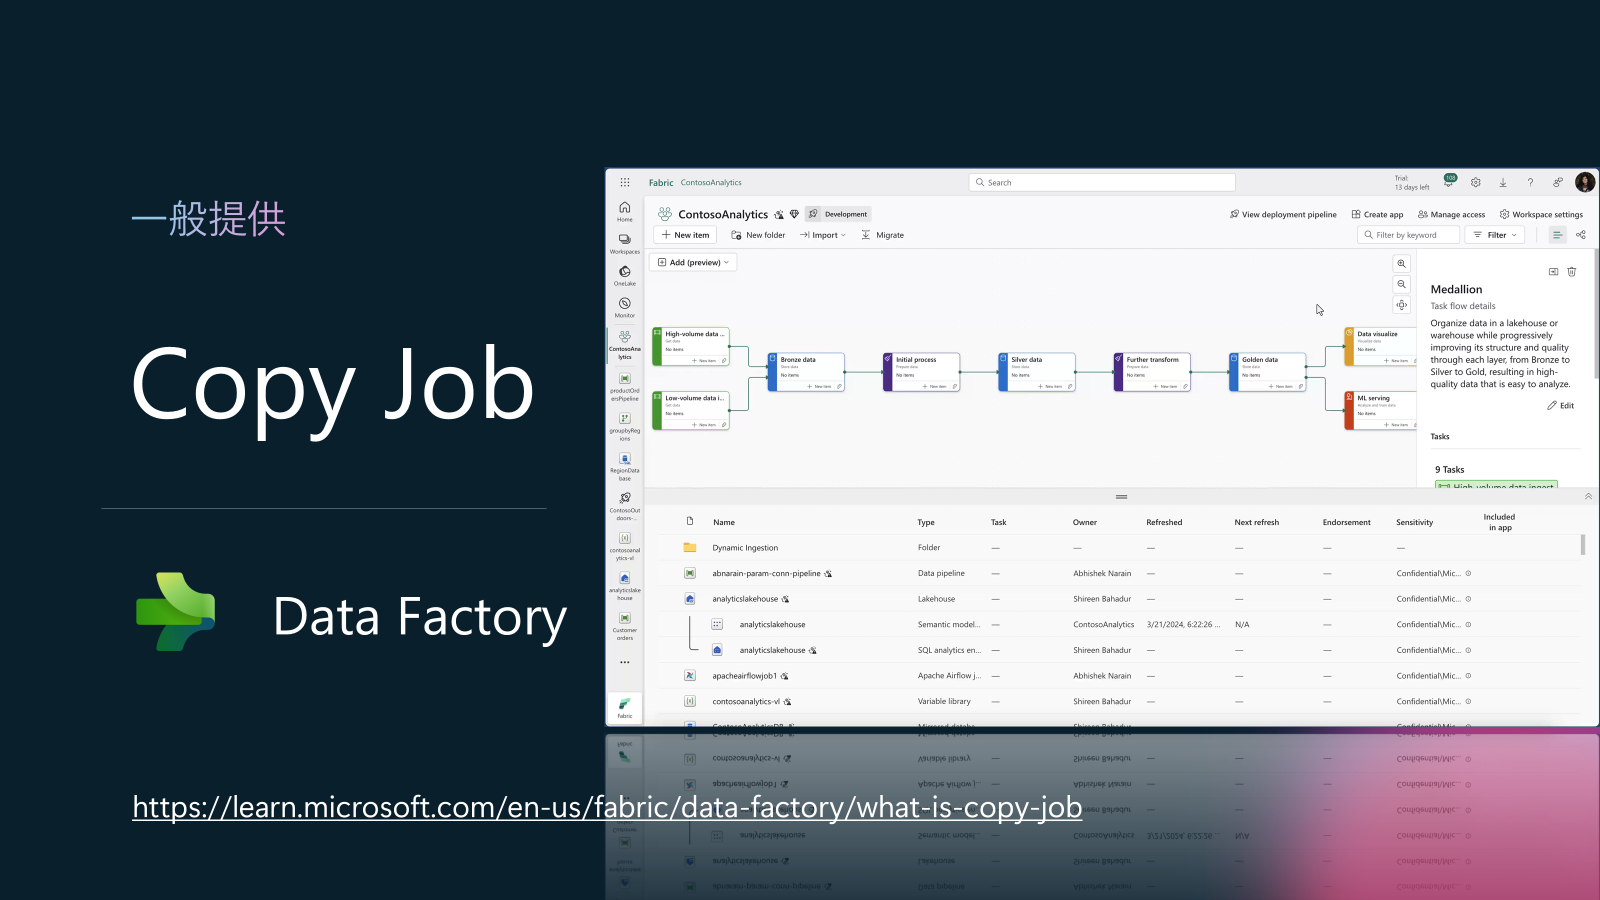Edit the Medallion task flow details
The height and width of the screenshot is (900, 1600).
(x=1560, y=405)
